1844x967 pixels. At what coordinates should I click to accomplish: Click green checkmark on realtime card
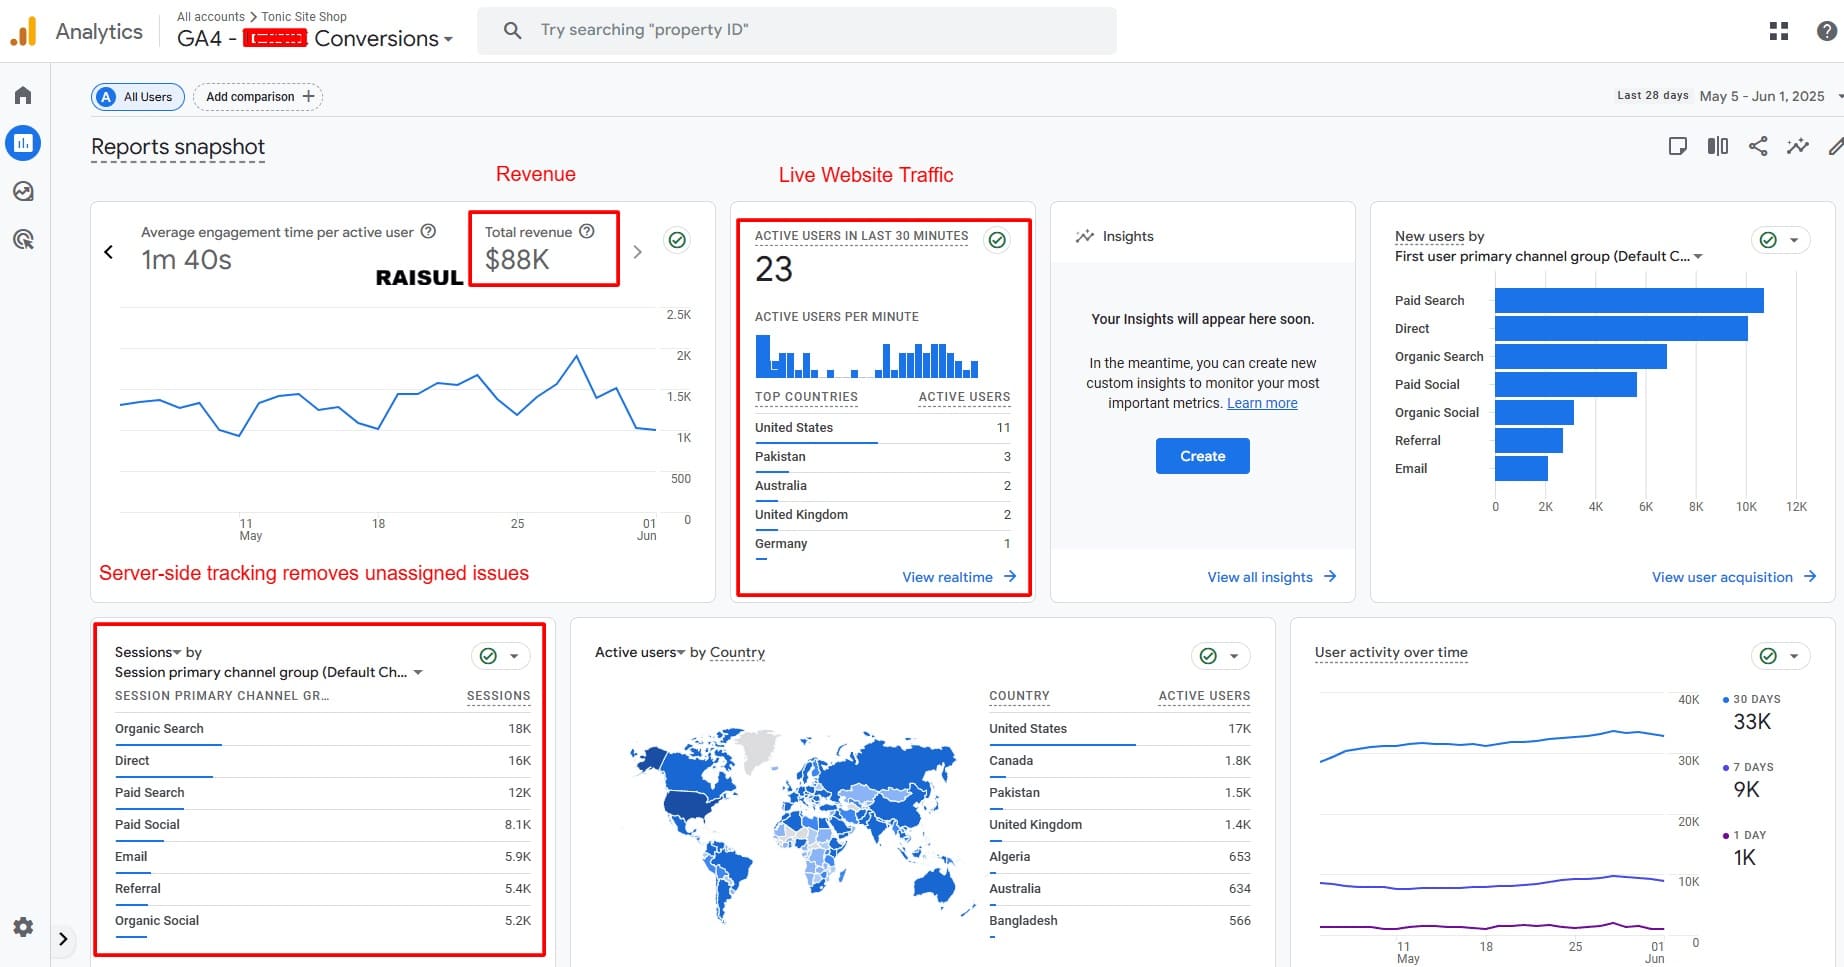click(x=997, y=240)
